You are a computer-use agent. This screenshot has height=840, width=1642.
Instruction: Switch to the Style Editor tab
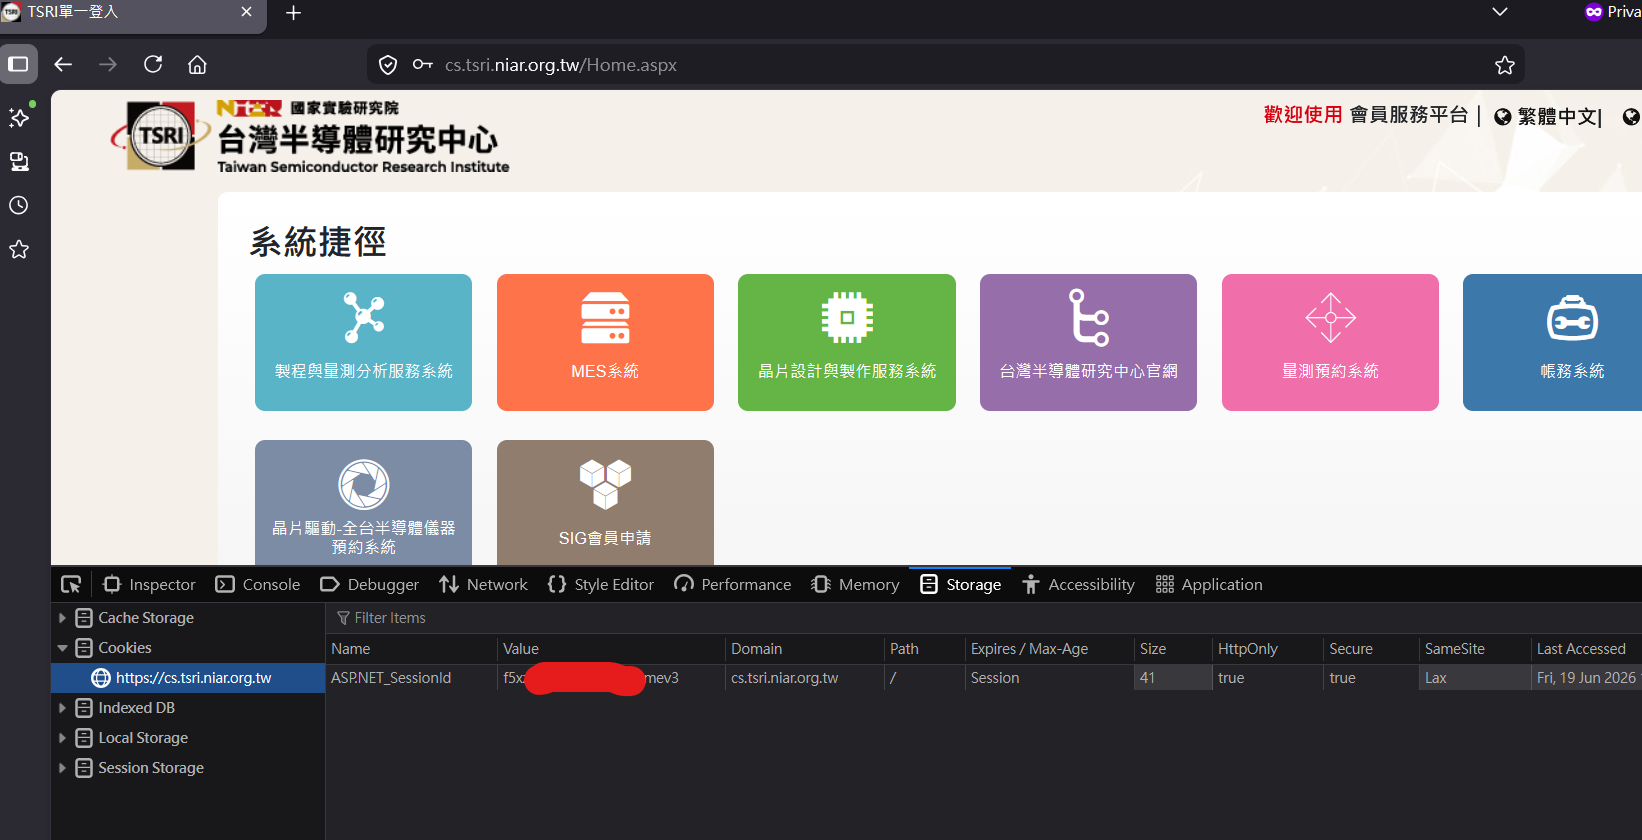click(x=601, y=584)
